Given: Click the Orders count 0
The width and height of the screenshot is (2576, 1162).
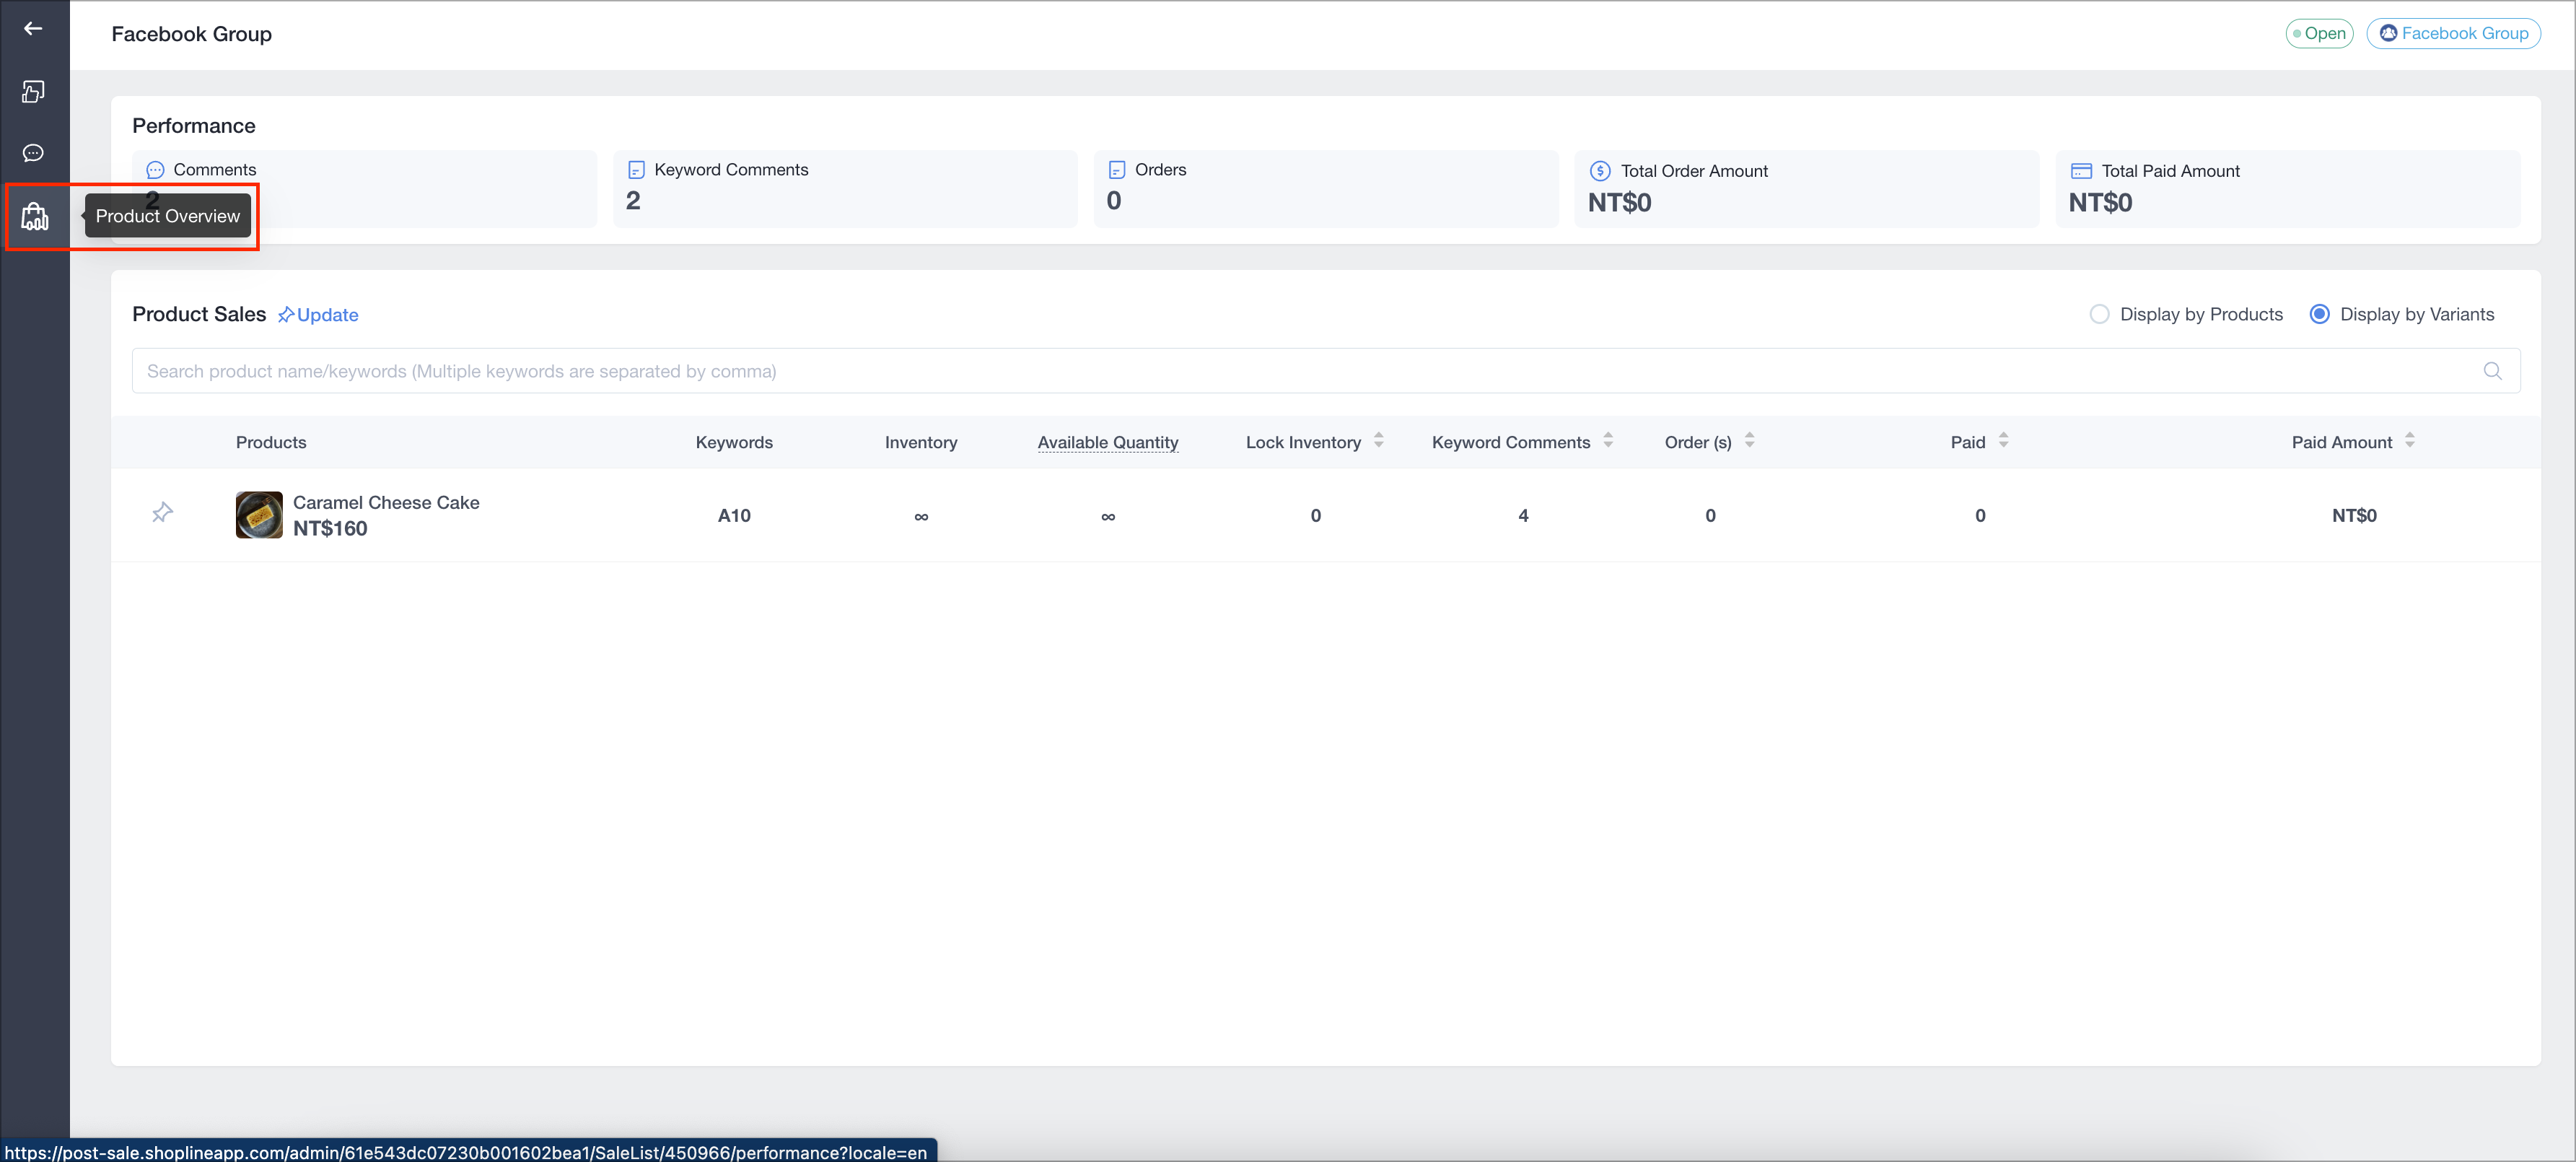Looking at the screenshot, I should (x=1114, y=201).
